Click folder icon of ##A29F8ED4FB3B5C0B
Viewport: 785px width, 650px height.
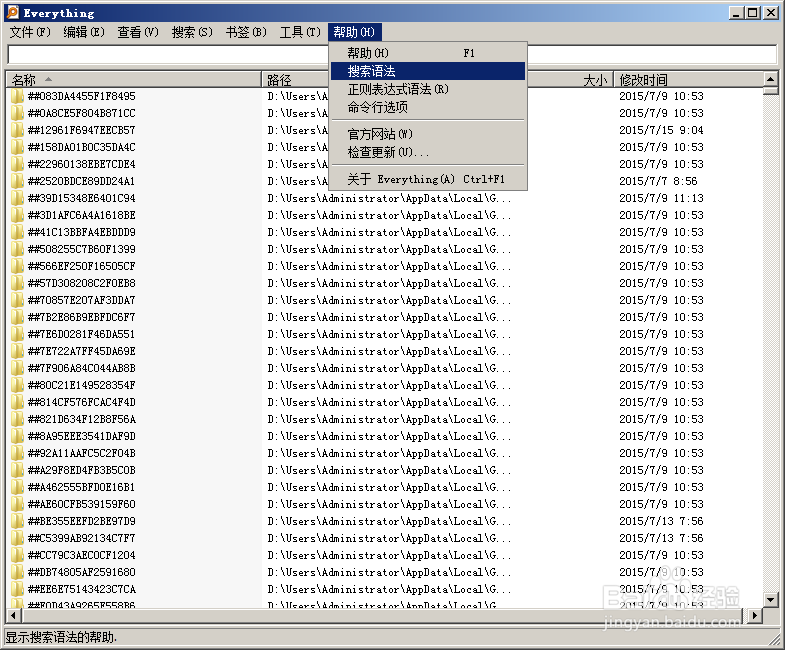coord(17,471)
